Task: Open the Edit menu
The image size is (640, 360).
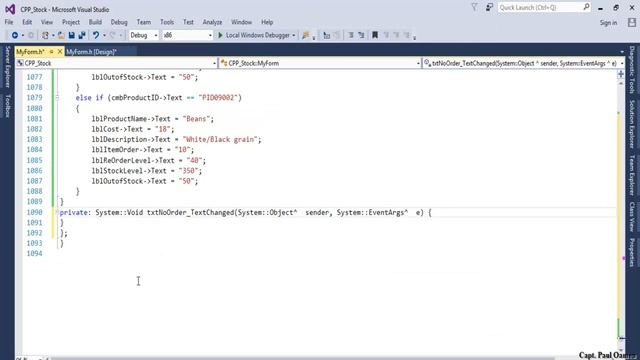Action: (27, 22)
